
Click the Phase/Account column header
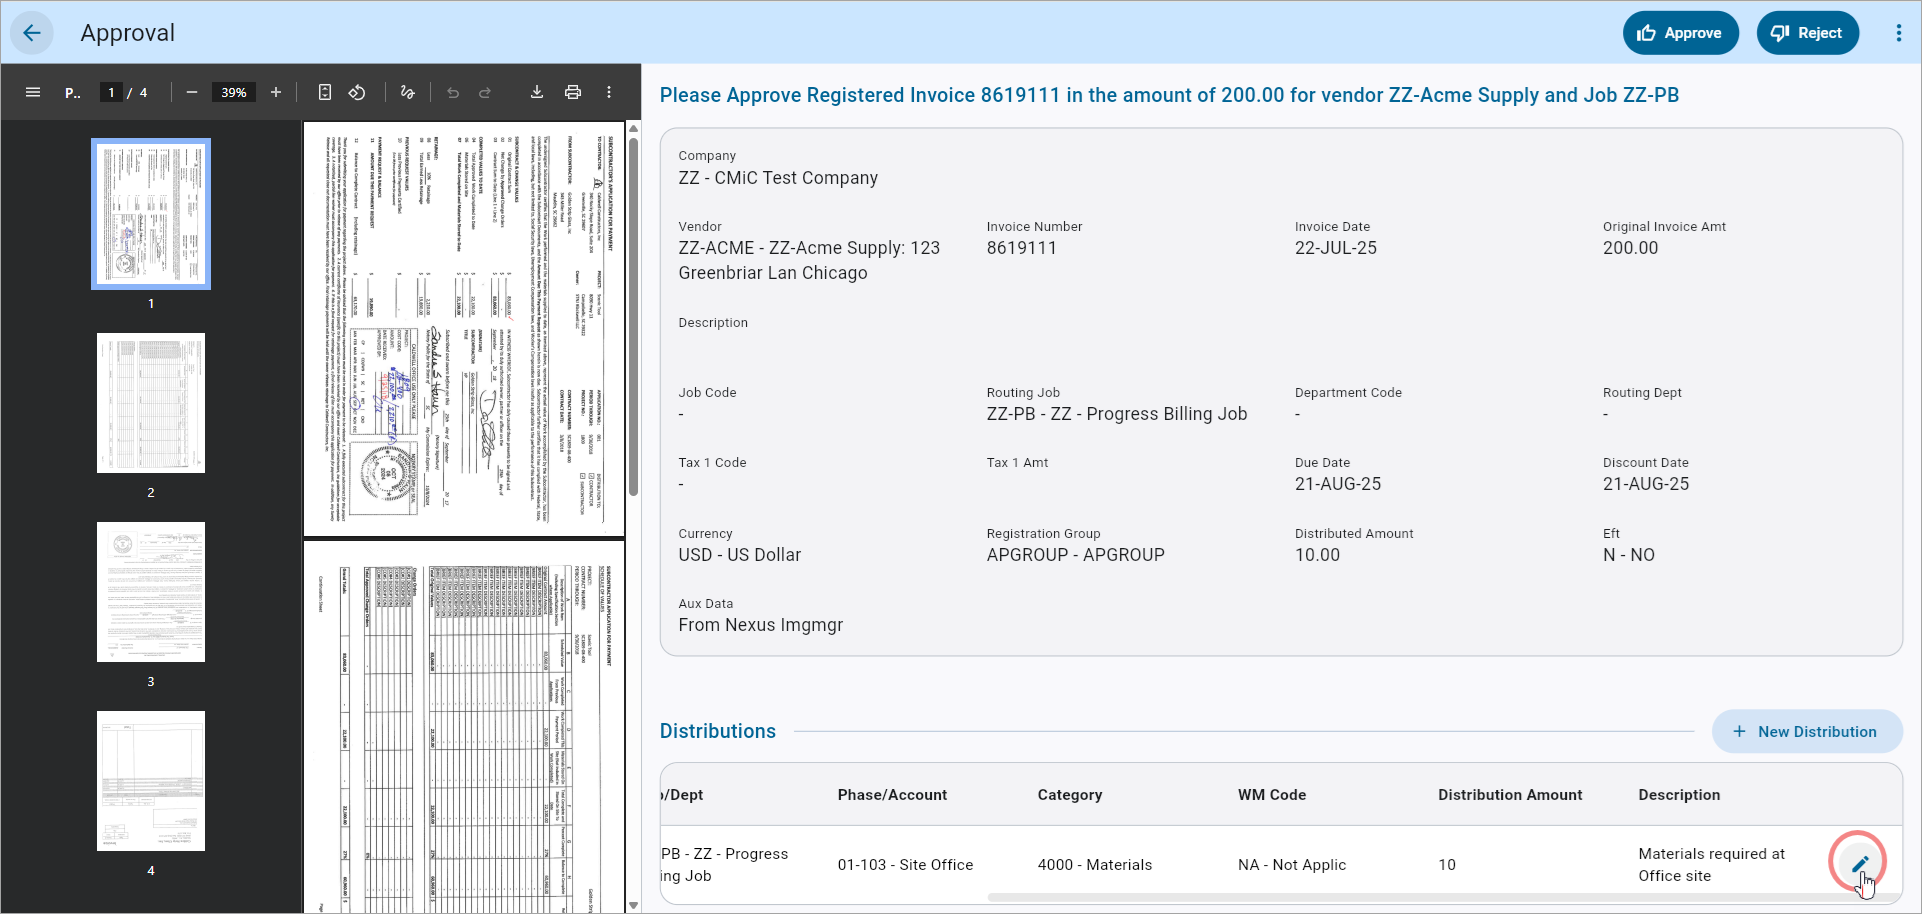point(892,795)
